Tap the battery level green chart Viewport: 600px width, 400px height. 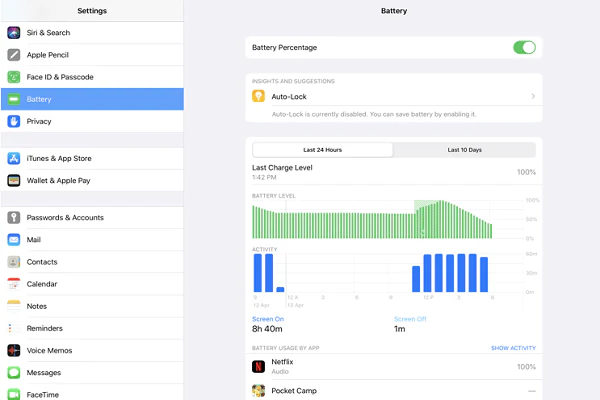(372, 219)
